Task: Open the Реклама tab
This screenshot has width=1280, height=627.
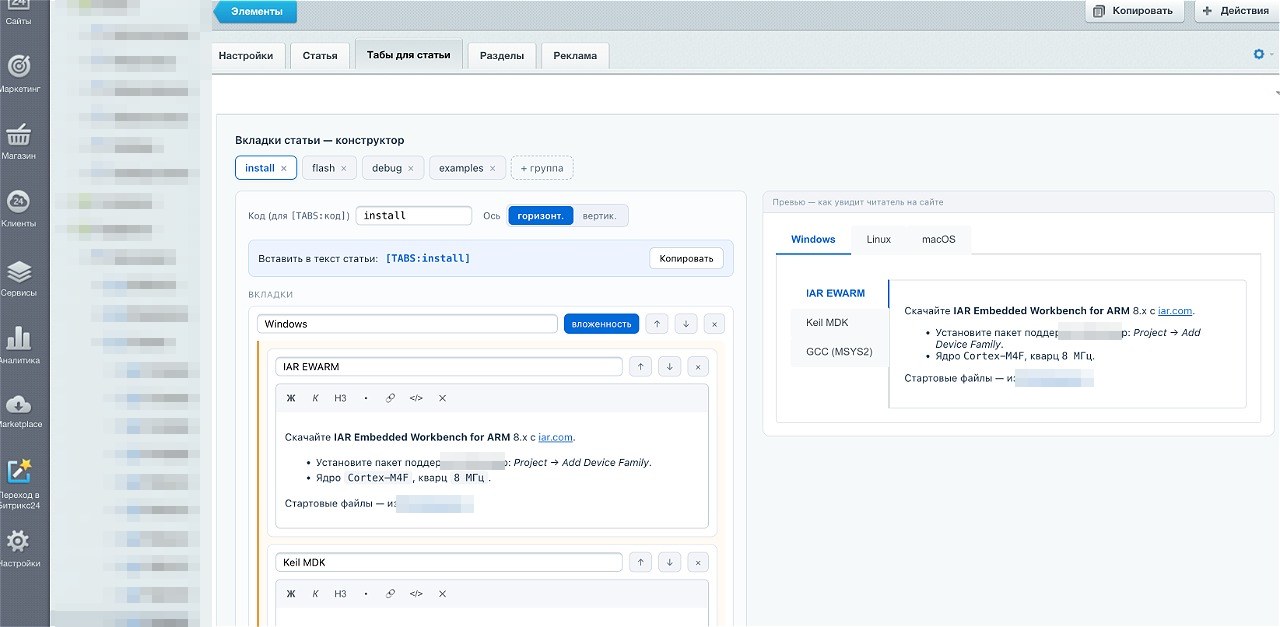Action: [575, 56]
